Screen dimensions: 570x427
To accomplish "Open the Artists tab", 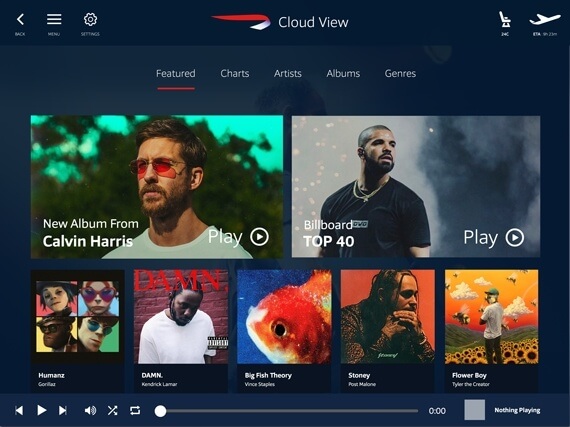I will tap(288, 73).
